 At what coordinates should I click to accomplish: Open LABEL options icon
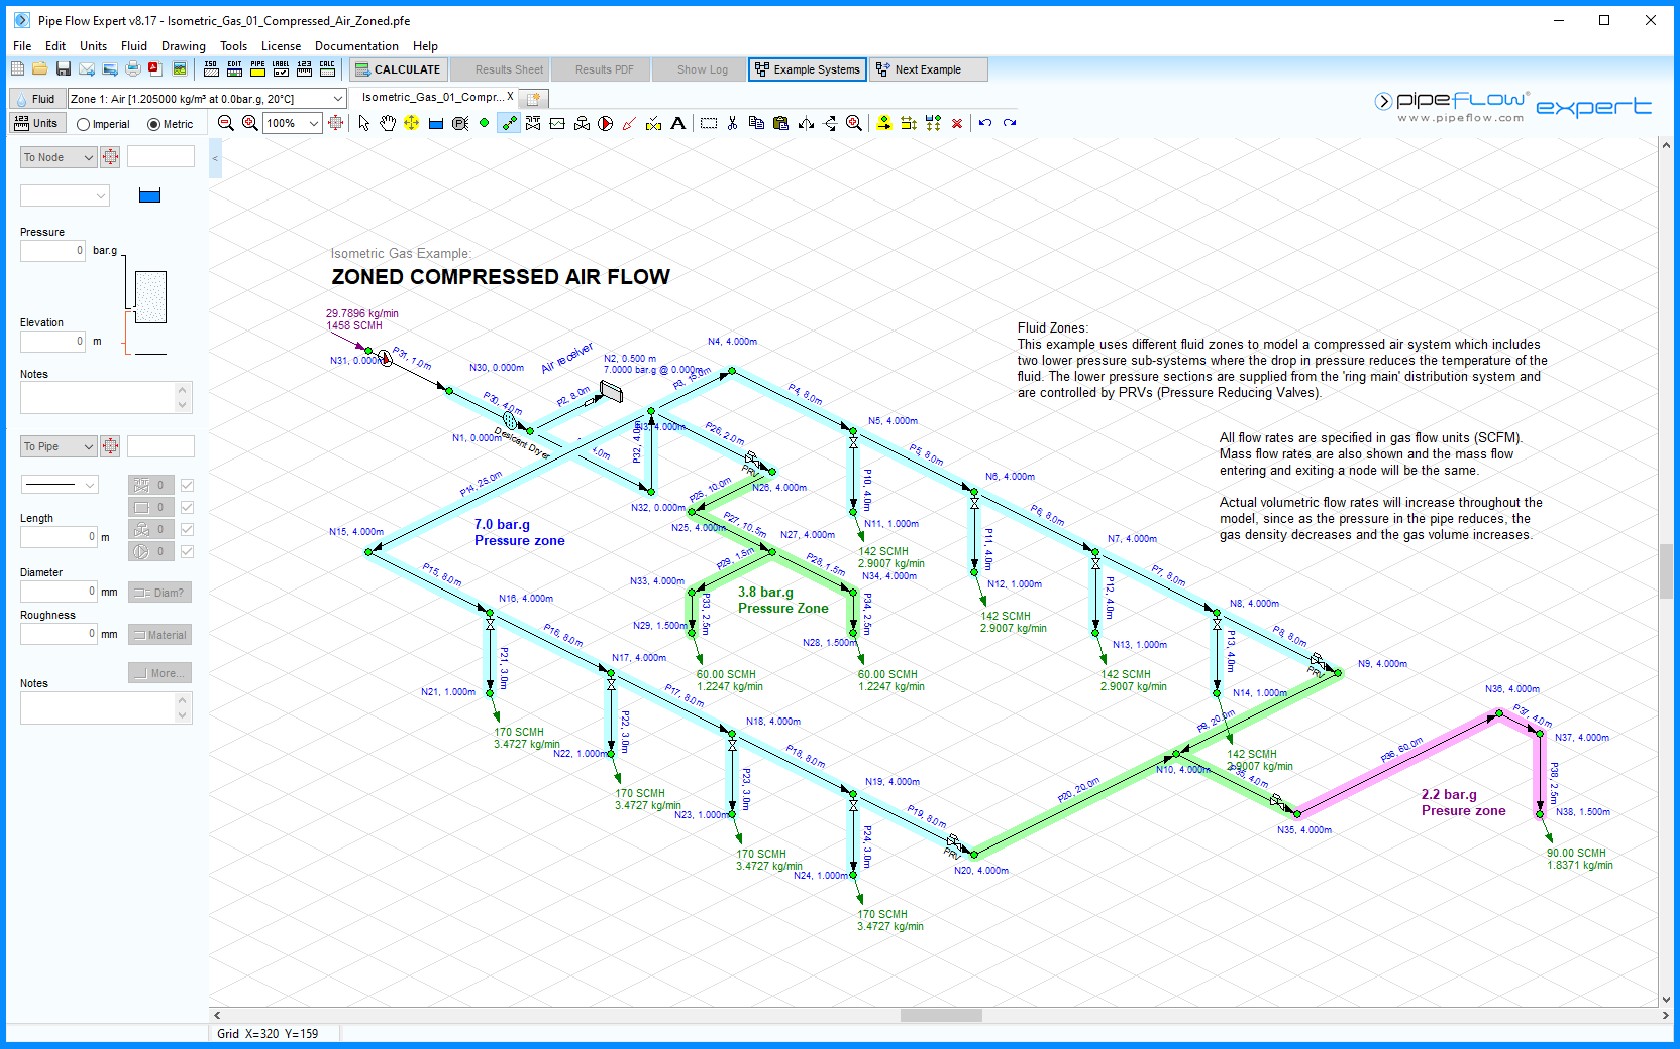pyautogui.click(x=281, y=69)
